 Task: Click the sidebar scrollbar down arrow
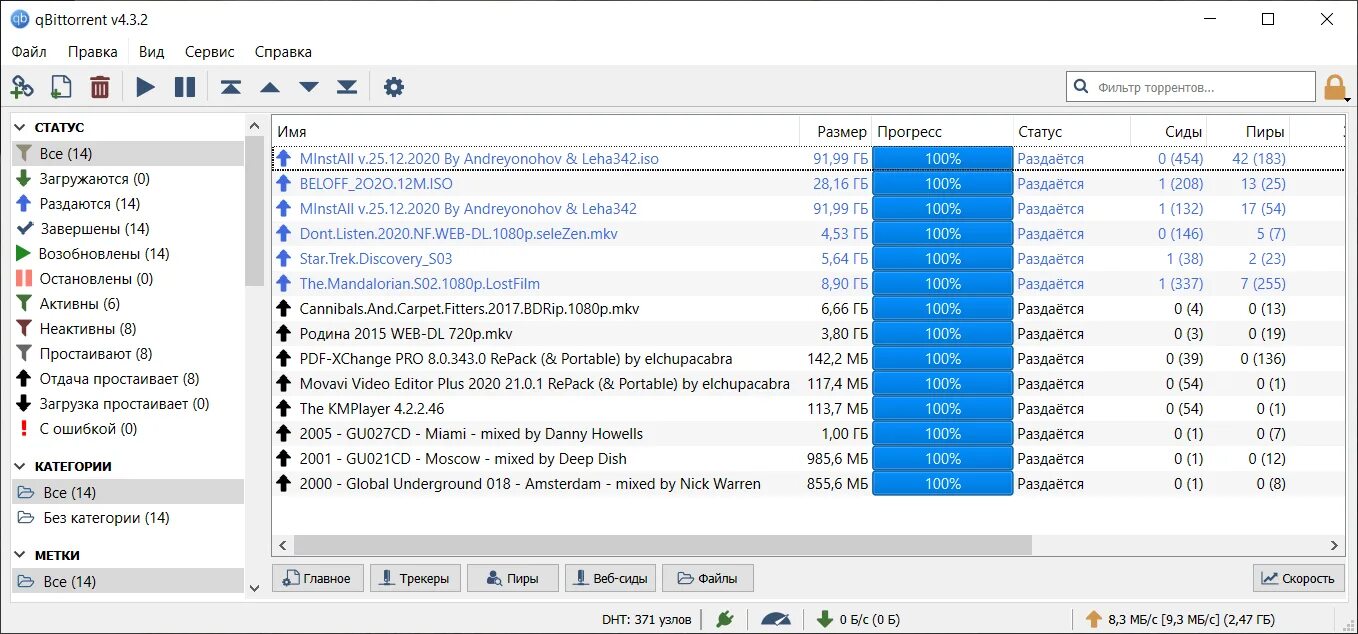(253, 589)
